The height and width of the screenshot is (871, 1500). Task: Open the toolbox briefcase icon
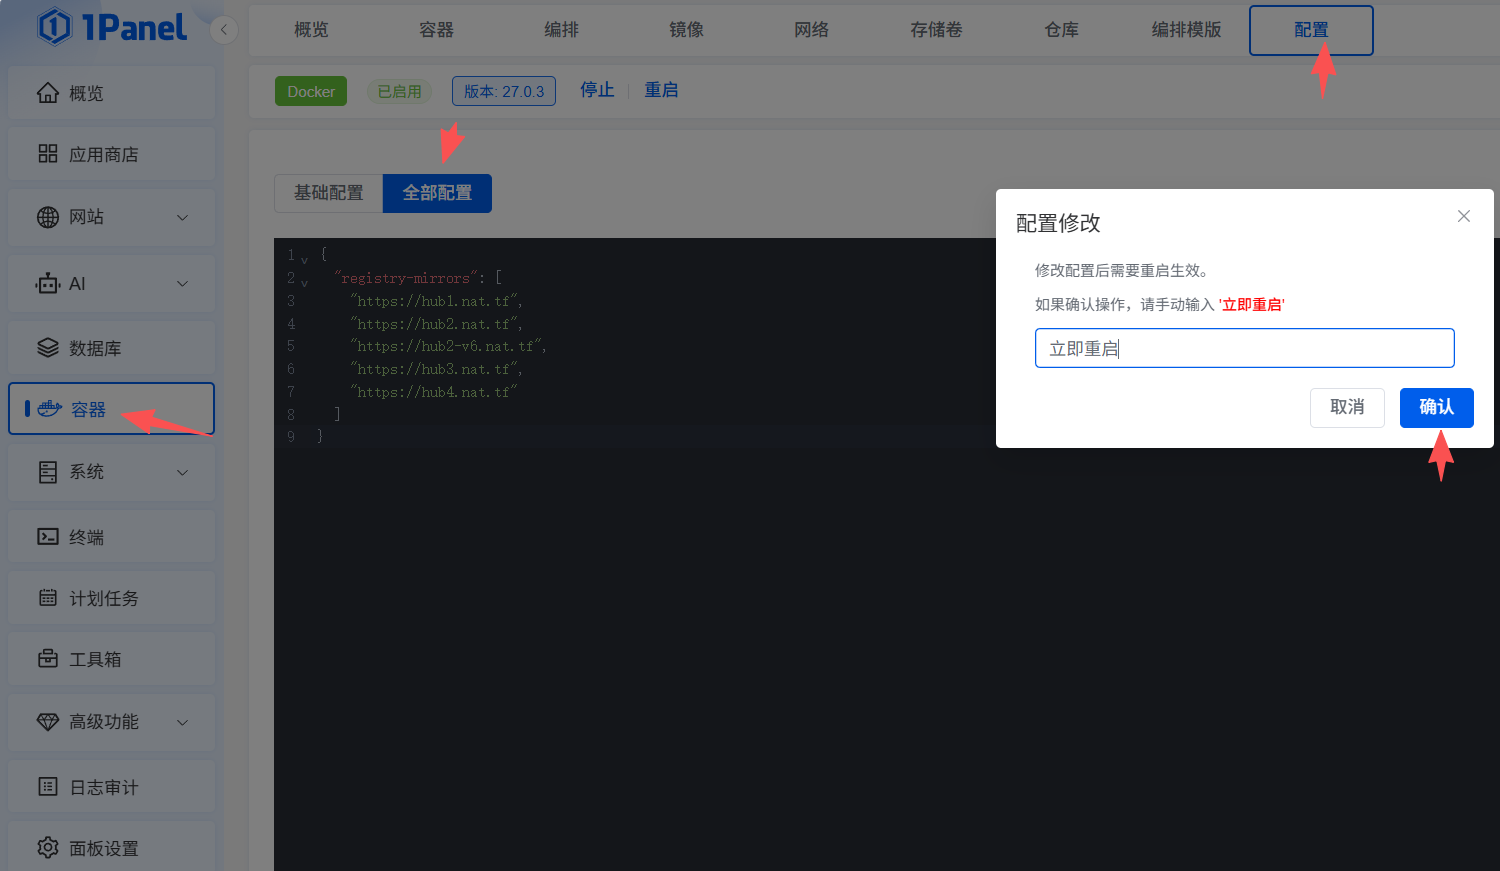click(48, 659)
